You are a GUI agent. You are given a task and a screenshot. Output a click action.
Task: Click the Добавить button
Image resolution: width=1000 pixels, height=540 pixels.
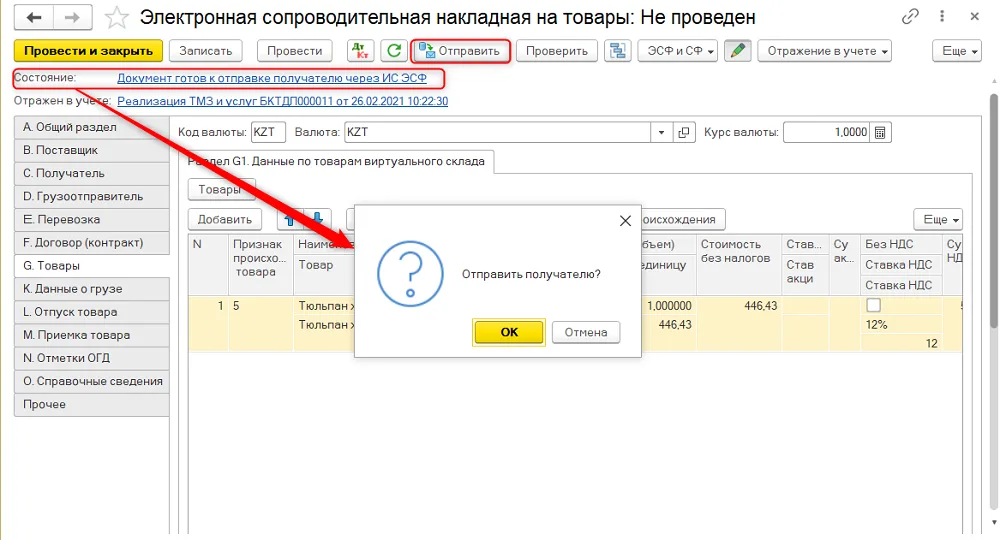point(224,219)
